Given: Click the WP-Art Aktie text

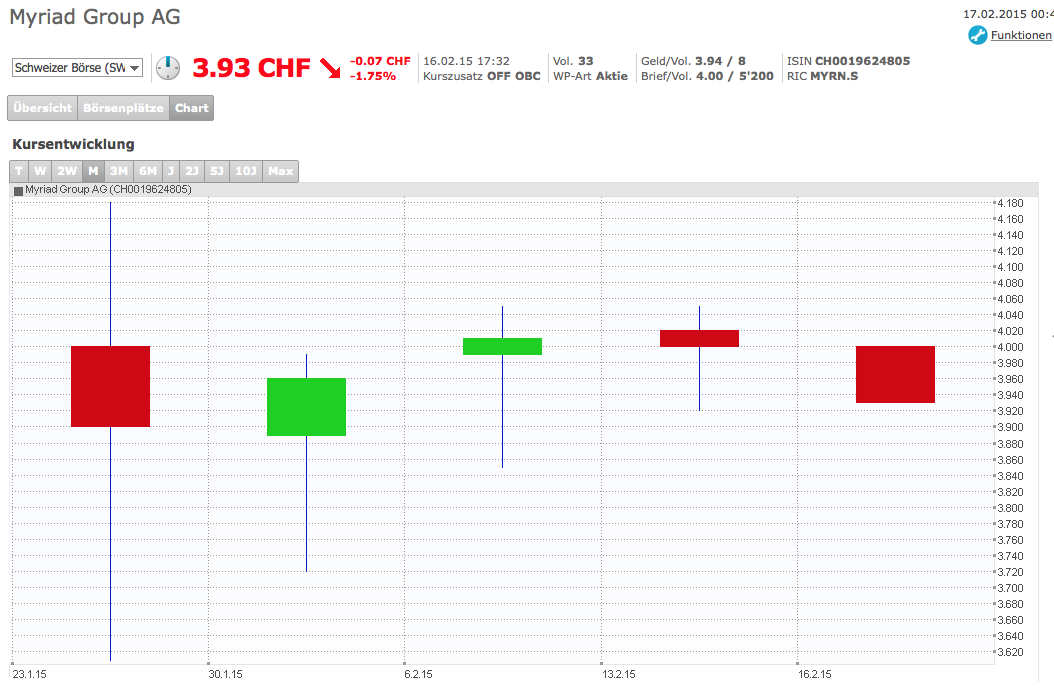Looking at the screenshot, I should point(590,76).
